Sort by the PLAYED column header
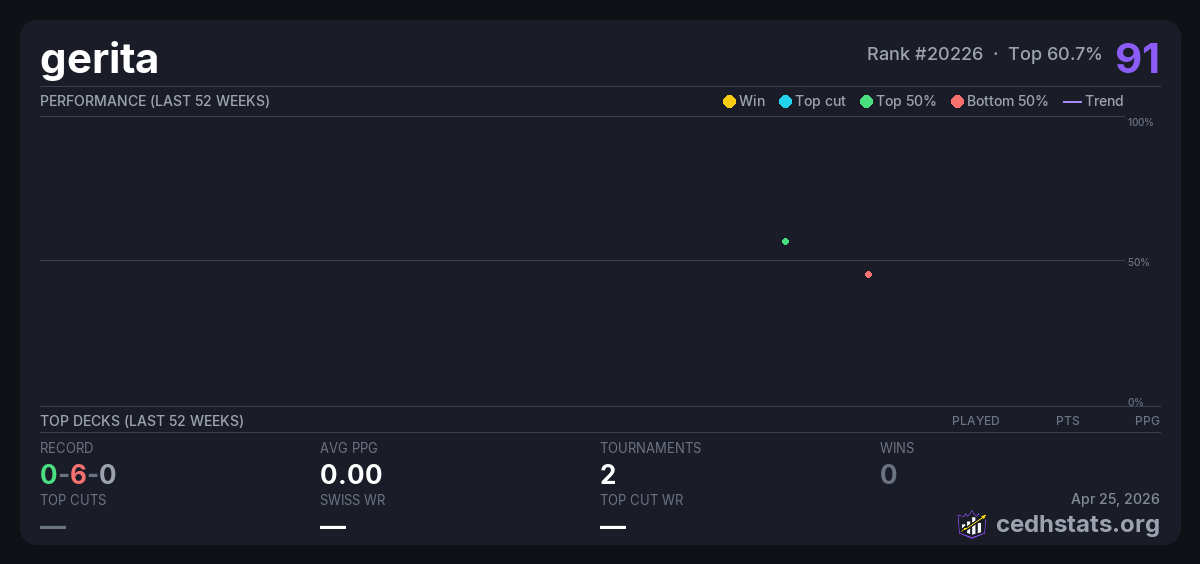 tap(975, 421)
